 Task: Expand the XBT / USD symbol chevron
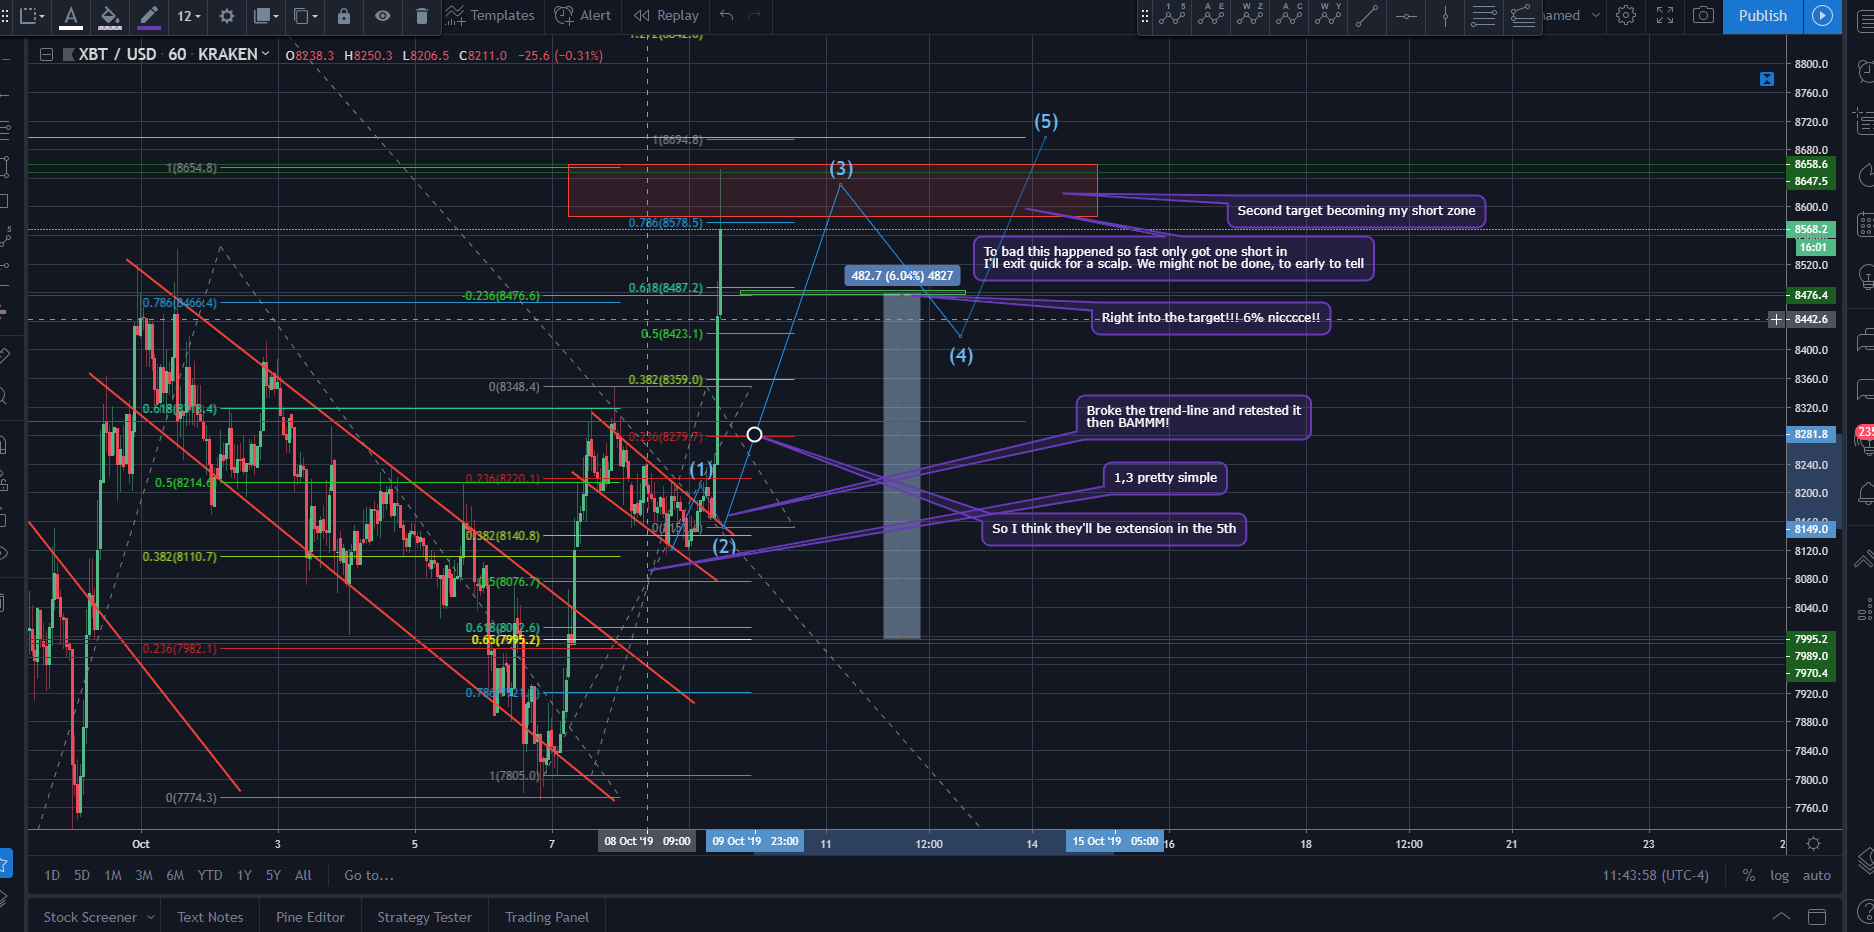[265, 54]
